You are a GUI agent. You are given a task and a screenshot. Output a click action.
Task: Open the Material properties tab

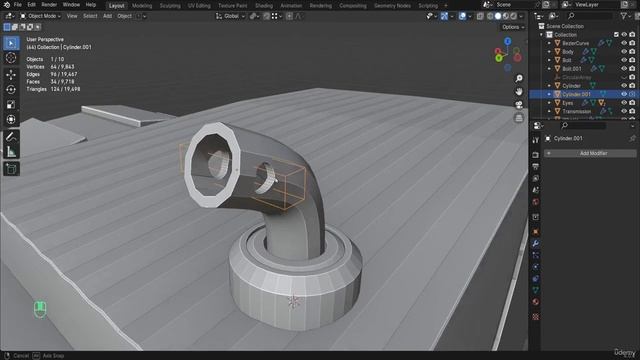point(536,302)
